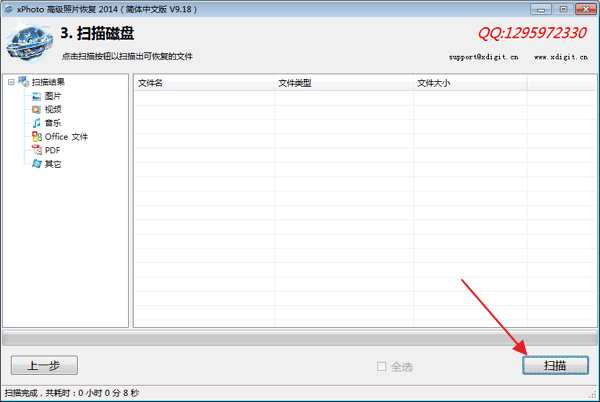The width and height of the screenshot is (600, 402).
Task: Click the 扫描结果 root node icon
Action: [x=24, y=81]
